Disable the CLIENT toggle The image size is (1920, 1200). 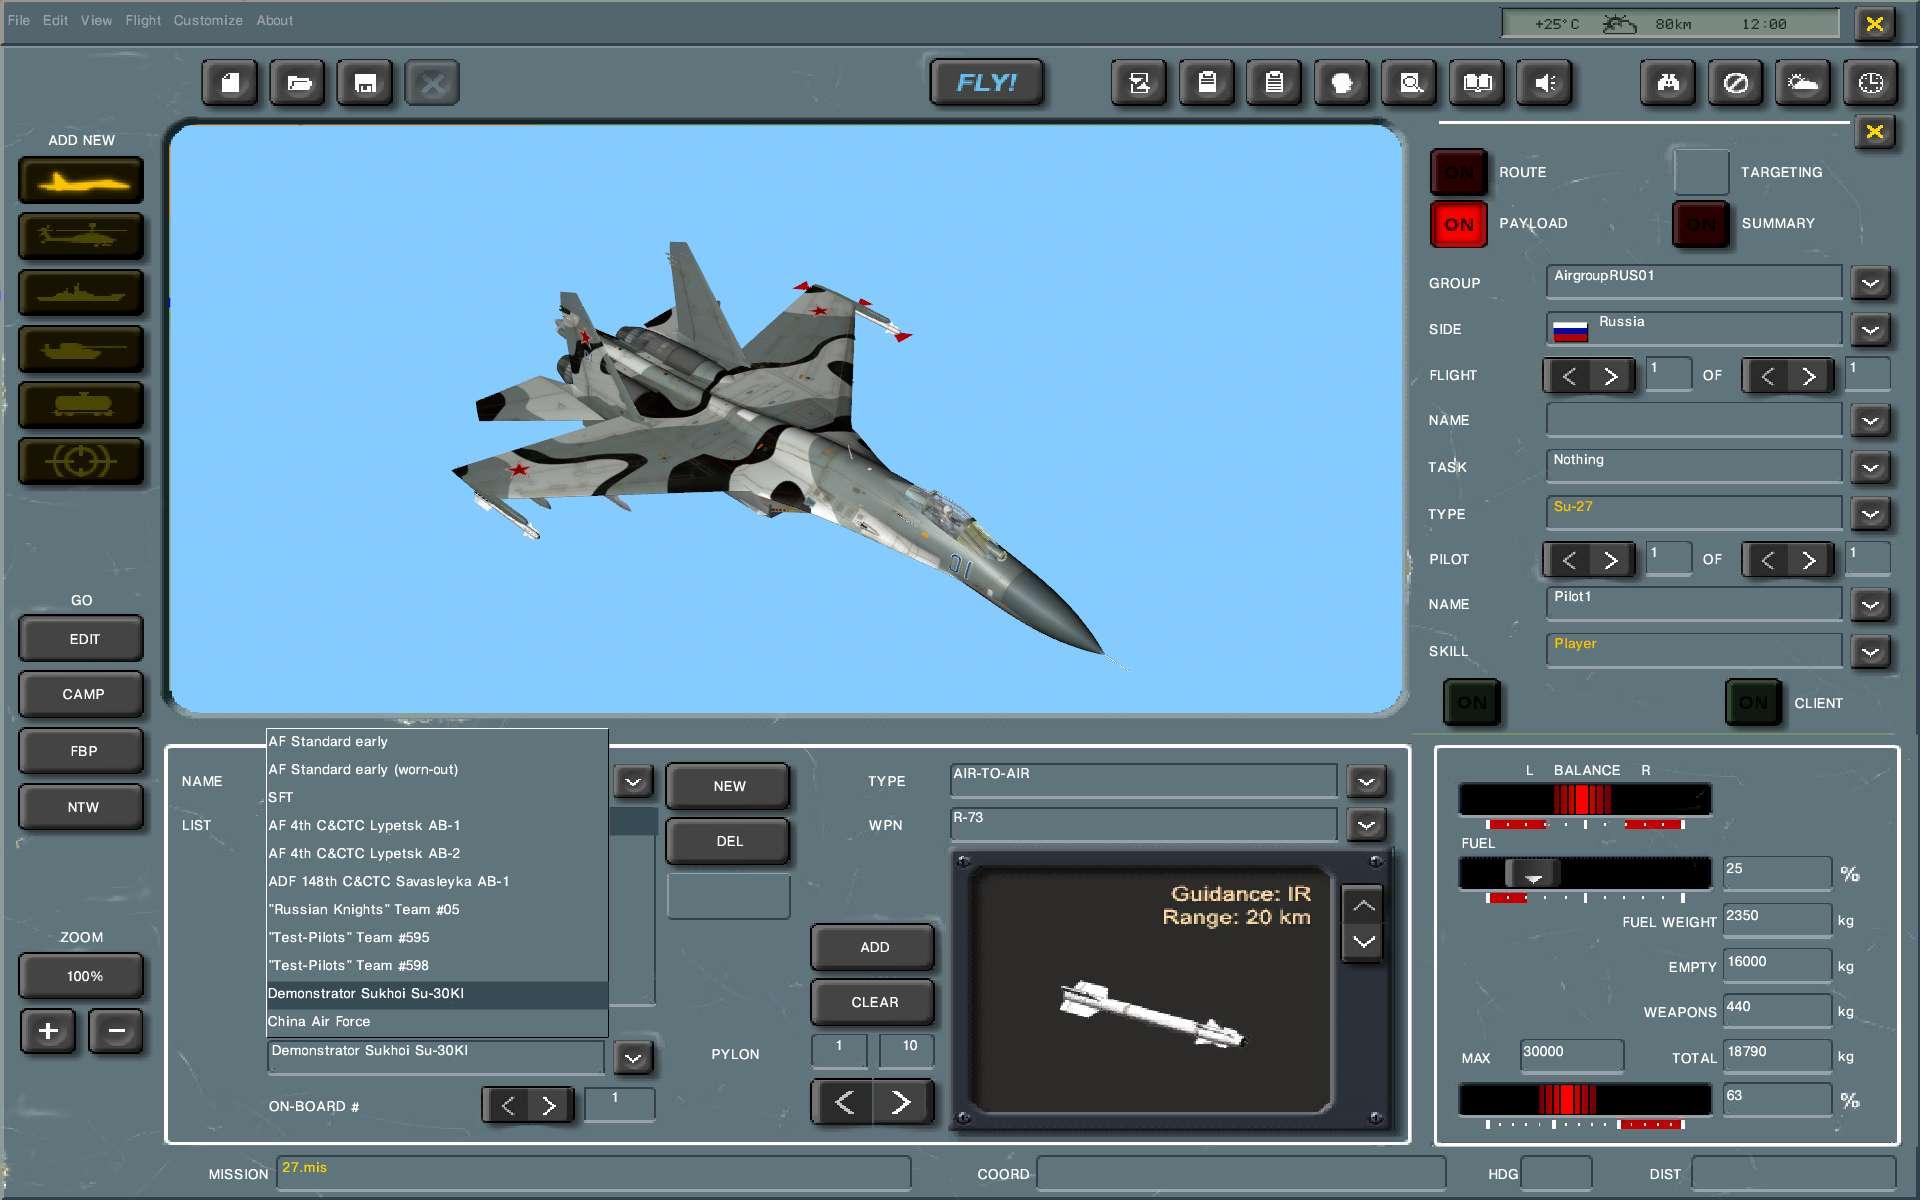pos(1752,702)
